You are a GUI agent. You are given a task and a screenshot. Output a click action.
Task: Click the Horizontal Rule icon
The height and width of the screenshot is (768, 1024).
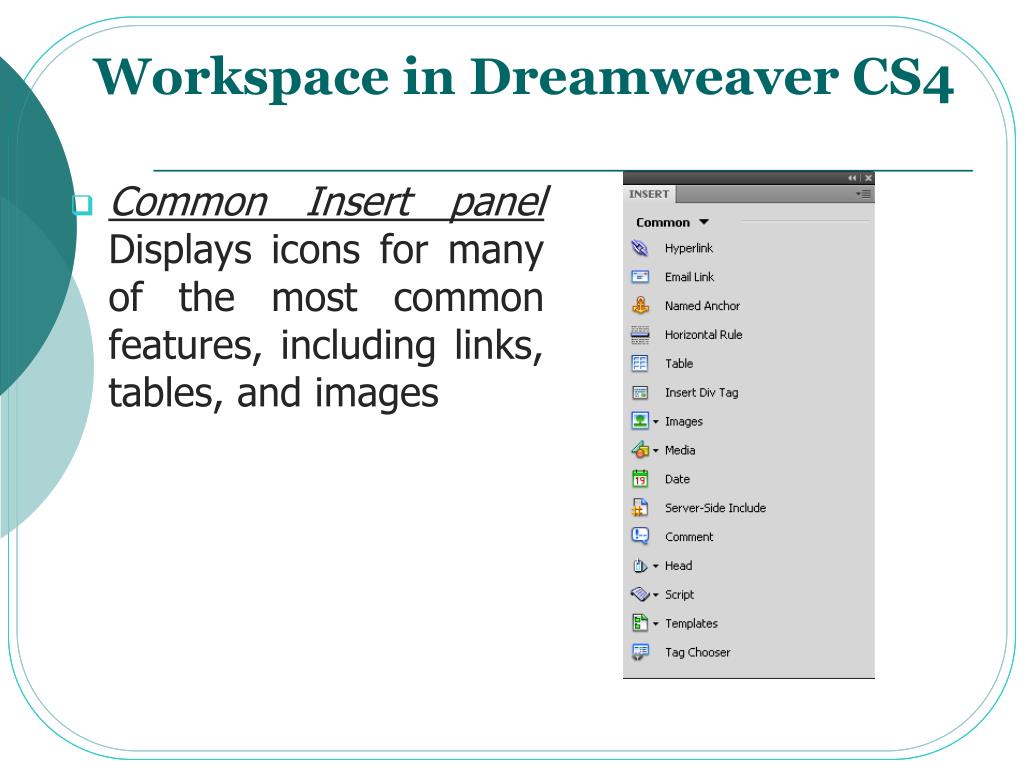(640, 334)
